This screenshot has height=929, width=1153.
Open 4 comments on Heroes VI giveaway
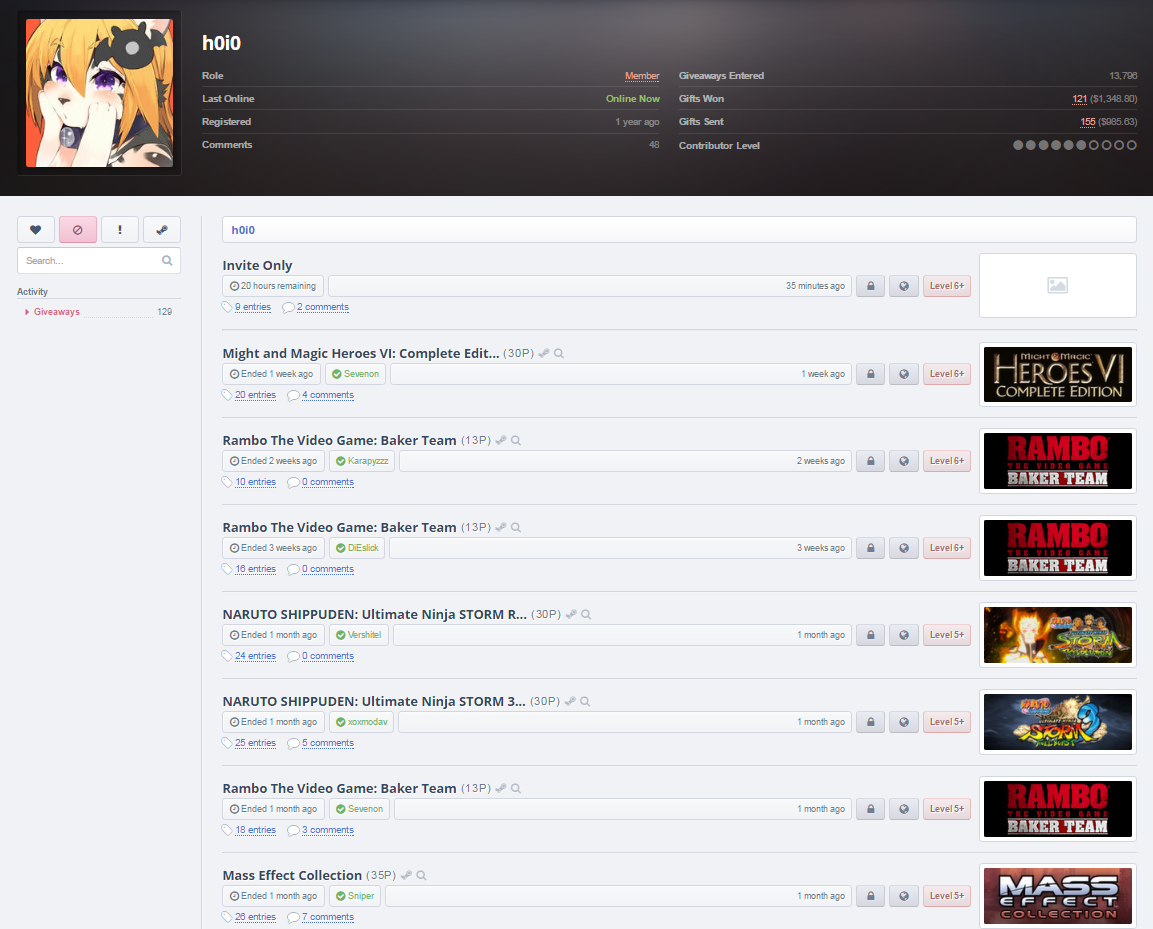click(x=328, y=395)
